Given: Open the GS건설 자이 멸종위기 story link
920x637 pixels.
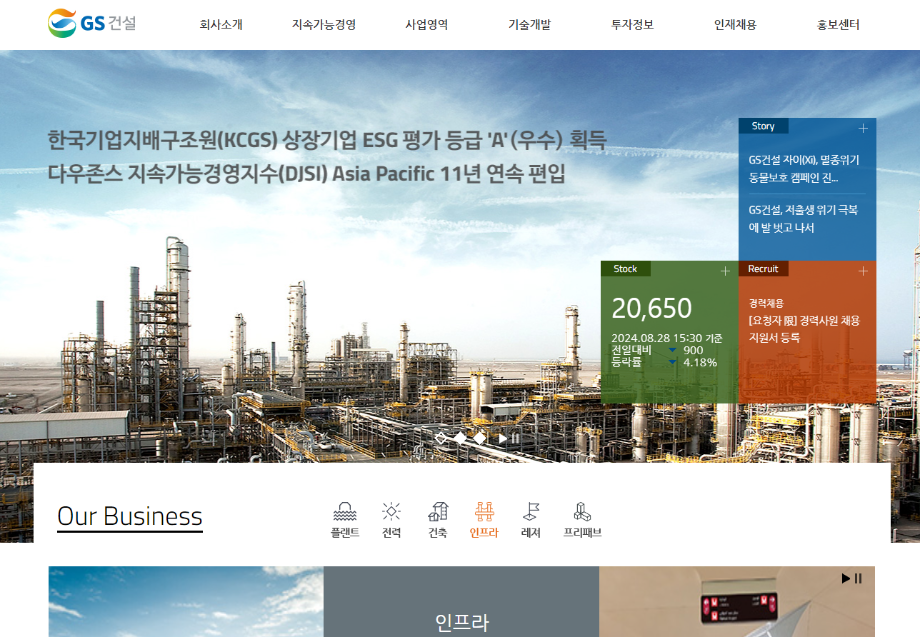Looking at the screenshot, I should [x=803, y=168].
